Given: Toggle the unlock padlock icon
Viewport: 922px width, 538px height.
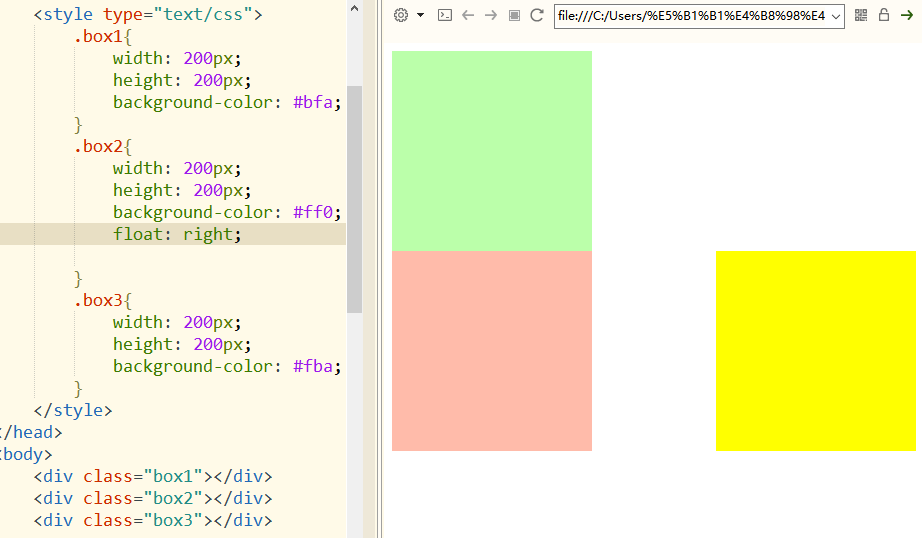Looking at the screenshot, I should coord(884,15).
